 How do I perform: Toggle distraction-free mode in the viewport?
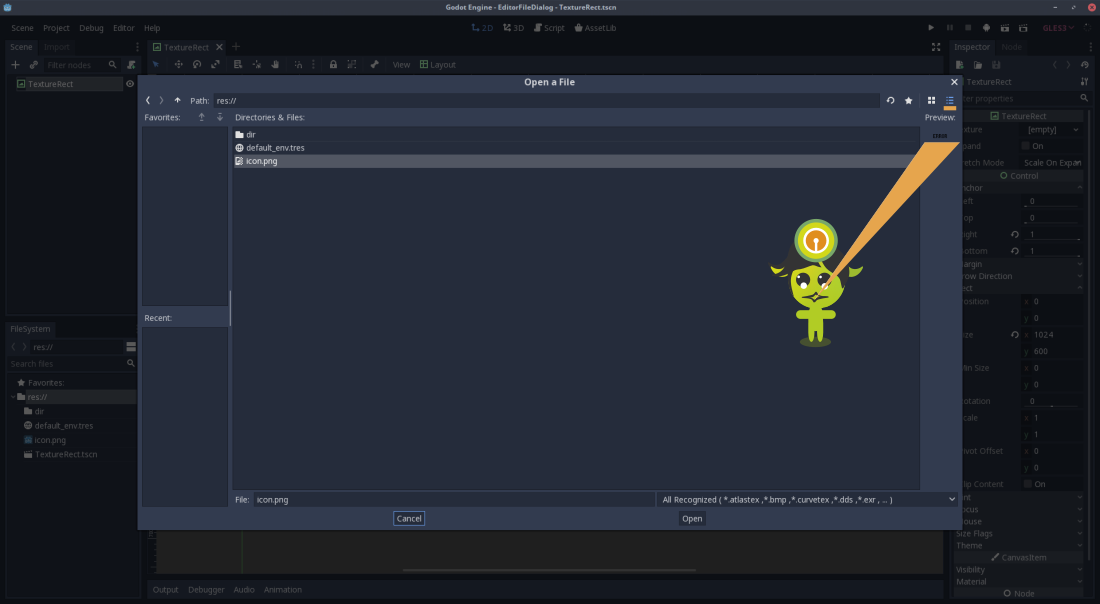point(936,47)
